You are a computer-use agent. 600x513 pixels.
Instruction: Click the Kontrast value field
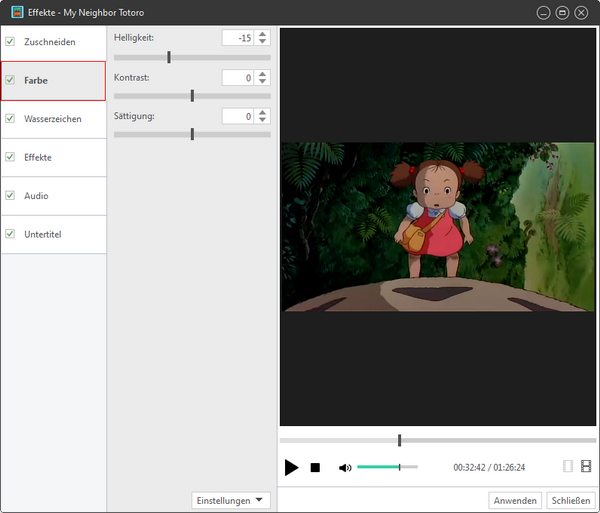pyautogui.click(x=238, y=78)
